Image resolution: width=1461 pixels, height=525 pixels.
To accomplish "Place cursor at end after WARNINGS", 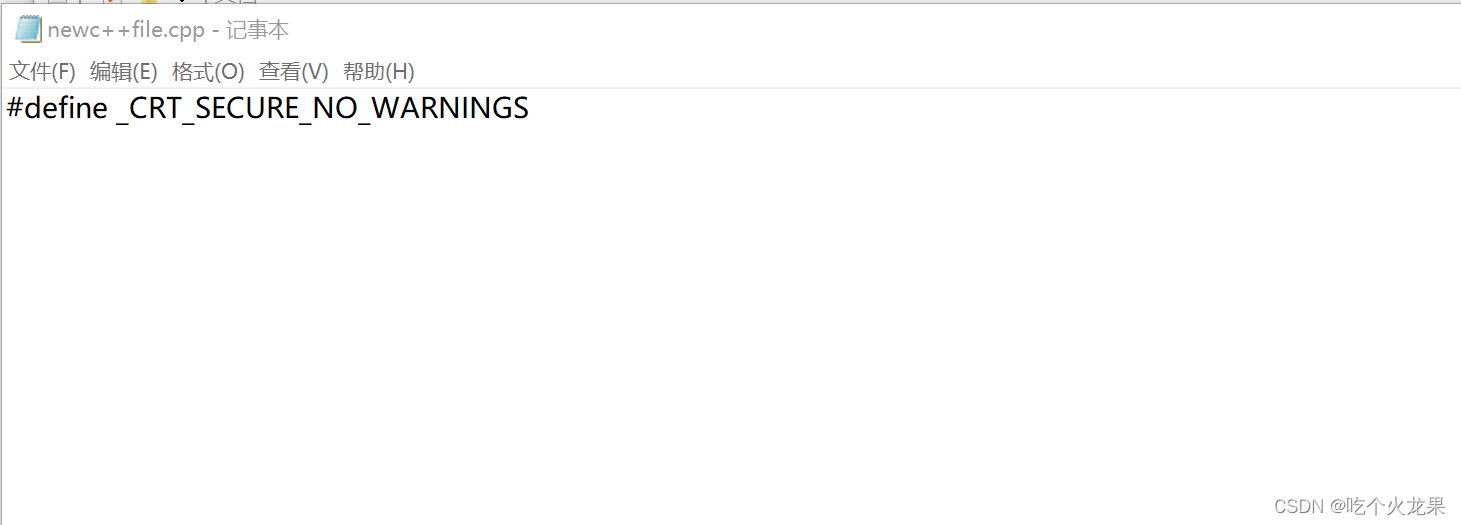I will click(531, 108).
